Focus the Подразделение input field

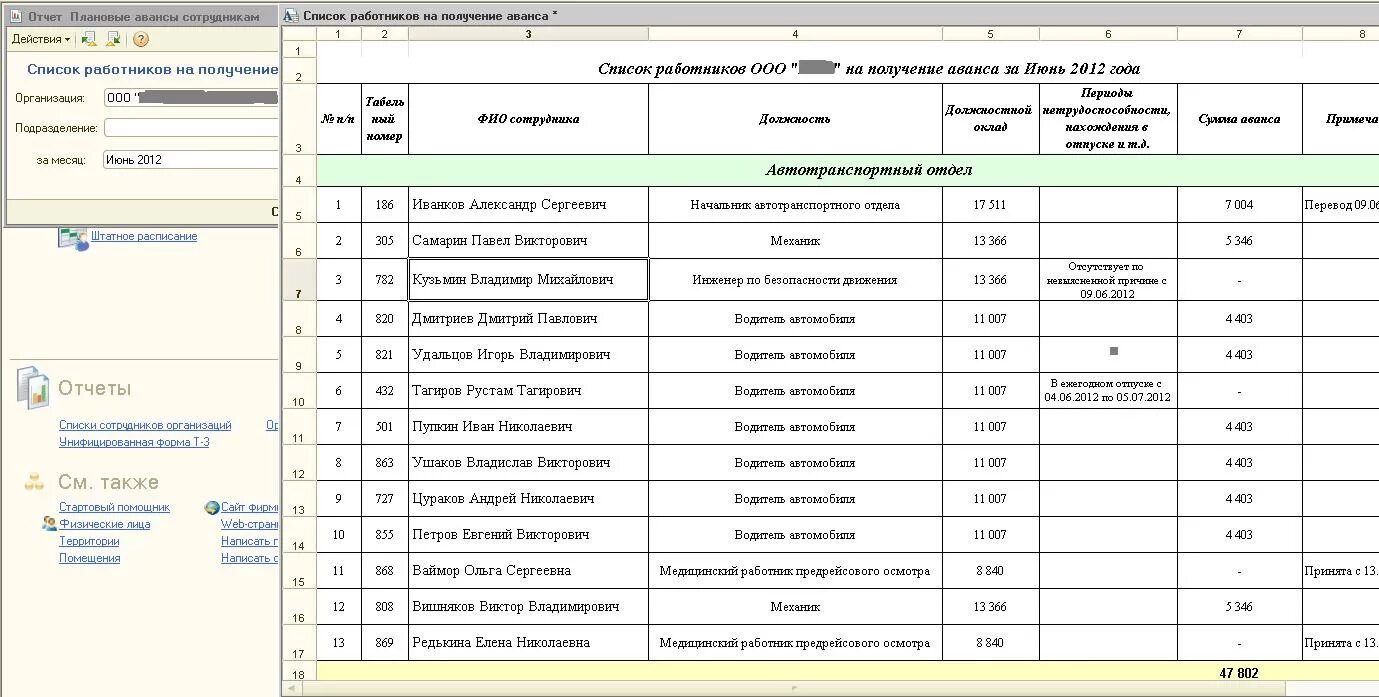click(x=191, y=128)
